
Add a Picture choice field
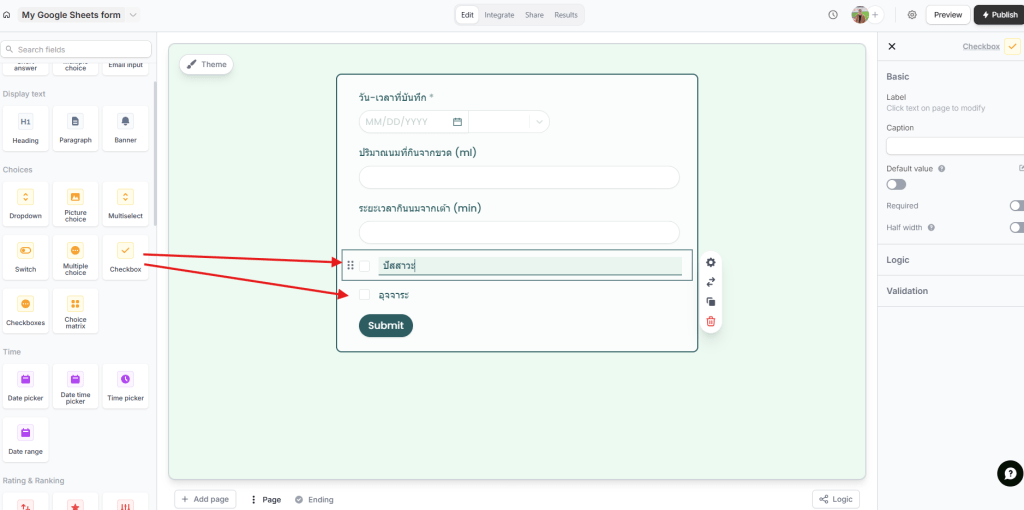click(x=75, y=204)
